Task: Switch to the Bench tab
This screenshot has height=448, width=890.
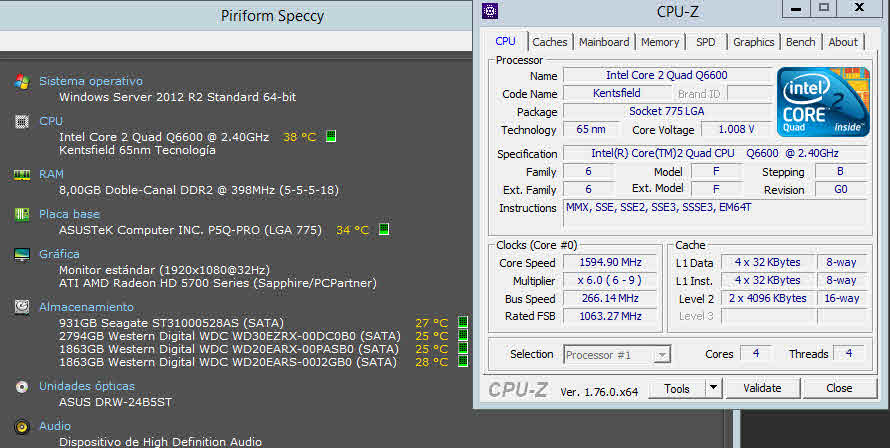Action: click(800, 42)
